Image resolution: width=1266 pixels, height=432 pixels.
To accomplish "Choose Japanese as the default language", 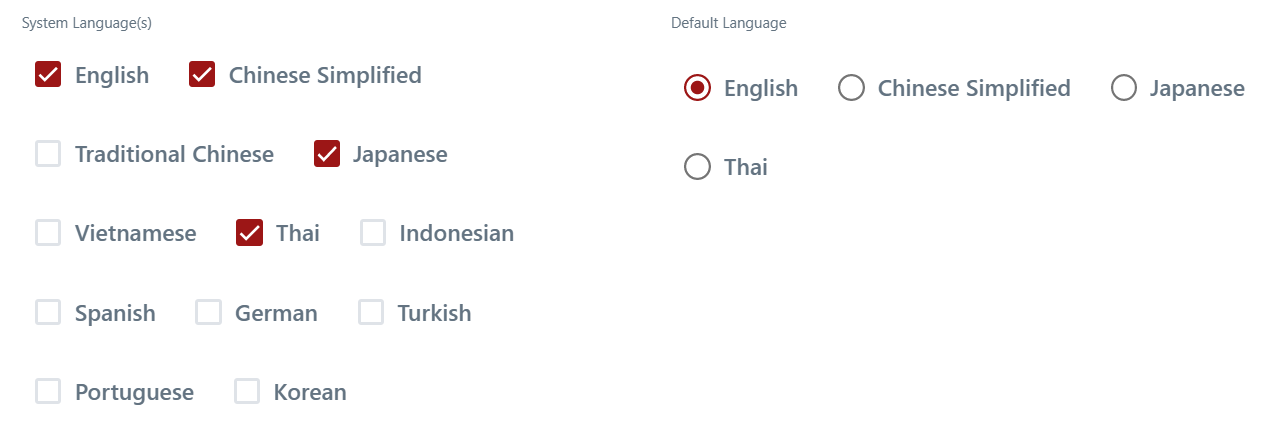I will point(1124,88).
